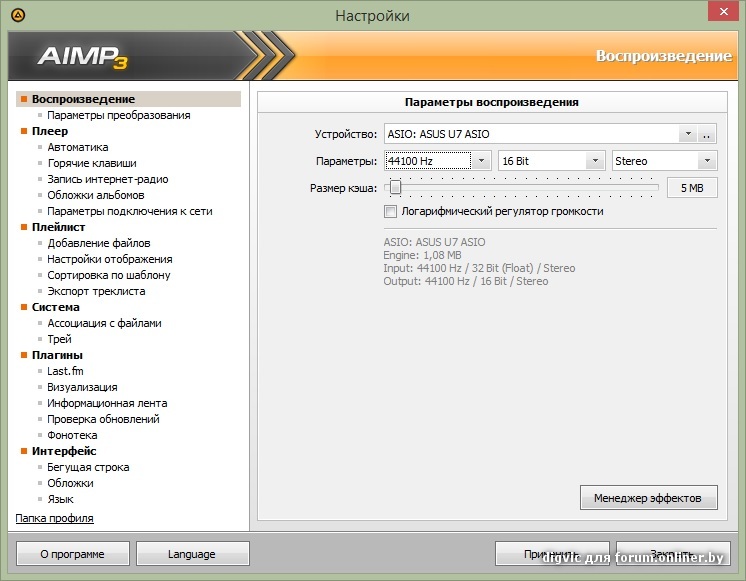Click the AIMP icon in title bar
746x581 pixels.
tap(18, 15)
